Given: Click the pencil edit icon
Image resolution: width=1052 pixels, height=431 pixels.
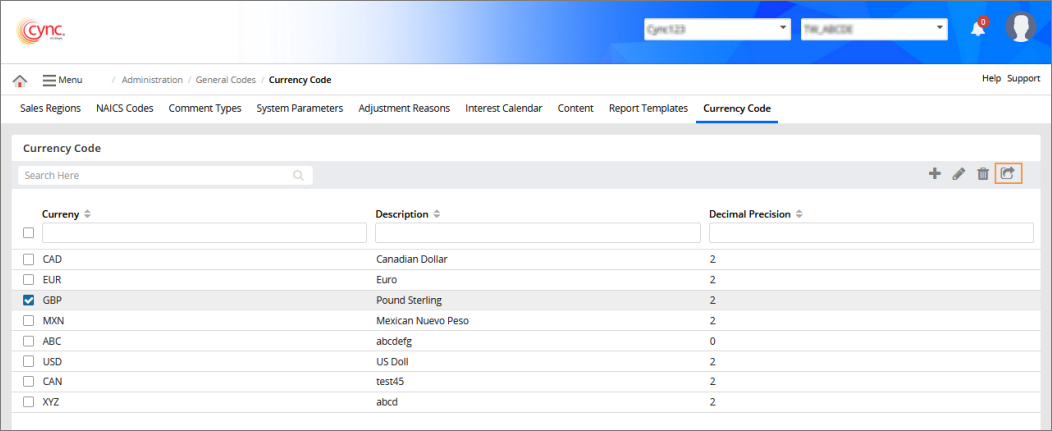Looking at the screenshot, I should 958,174.
